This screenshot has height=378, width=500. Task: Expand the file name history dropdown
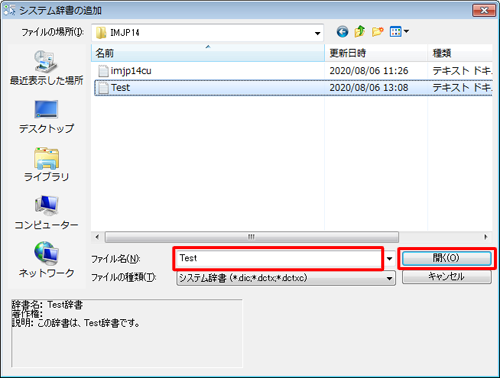tap(389, 259)
